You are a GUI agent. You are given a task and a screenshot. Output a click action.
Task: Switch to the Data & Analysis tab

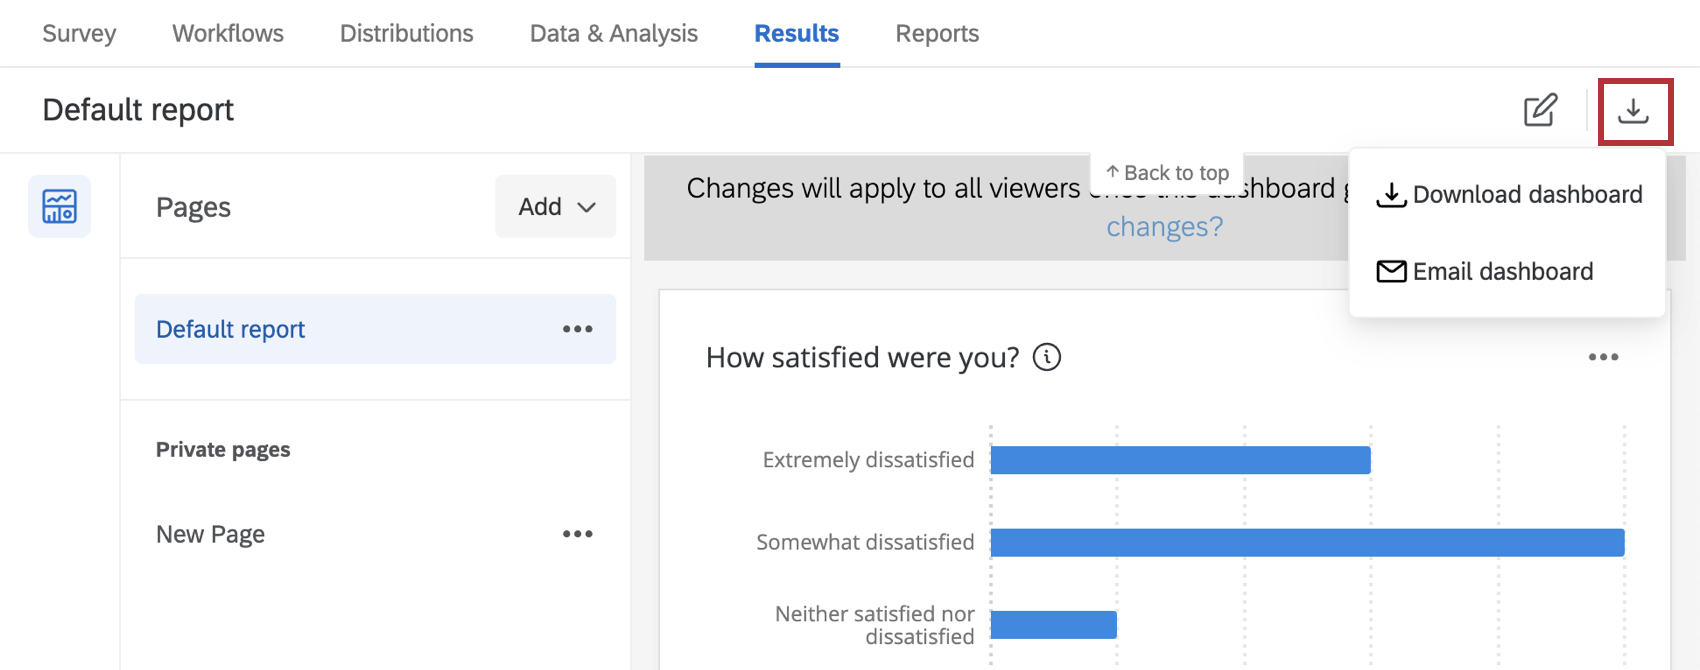tap(613, 32)
